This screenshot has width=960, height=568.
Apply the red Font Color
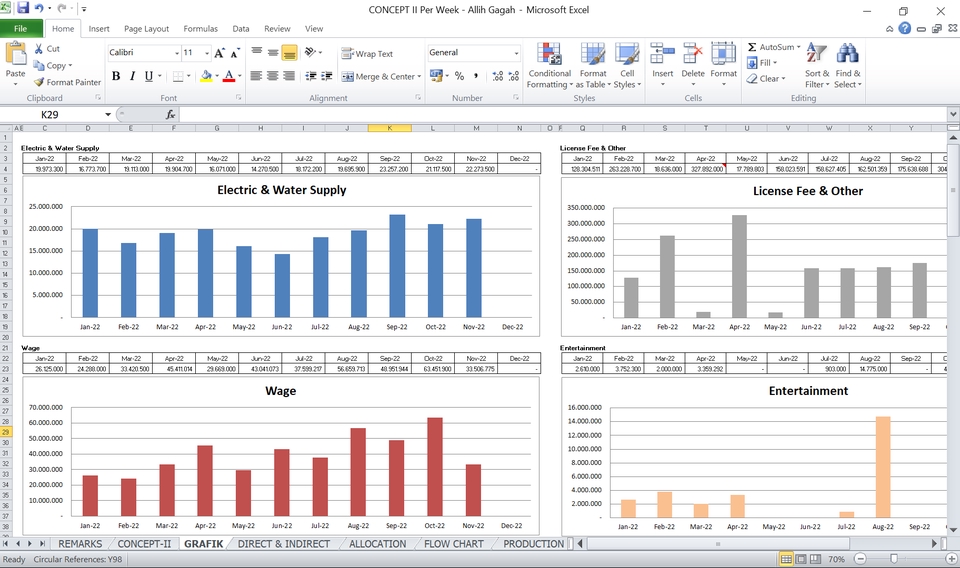pos(228,76)
